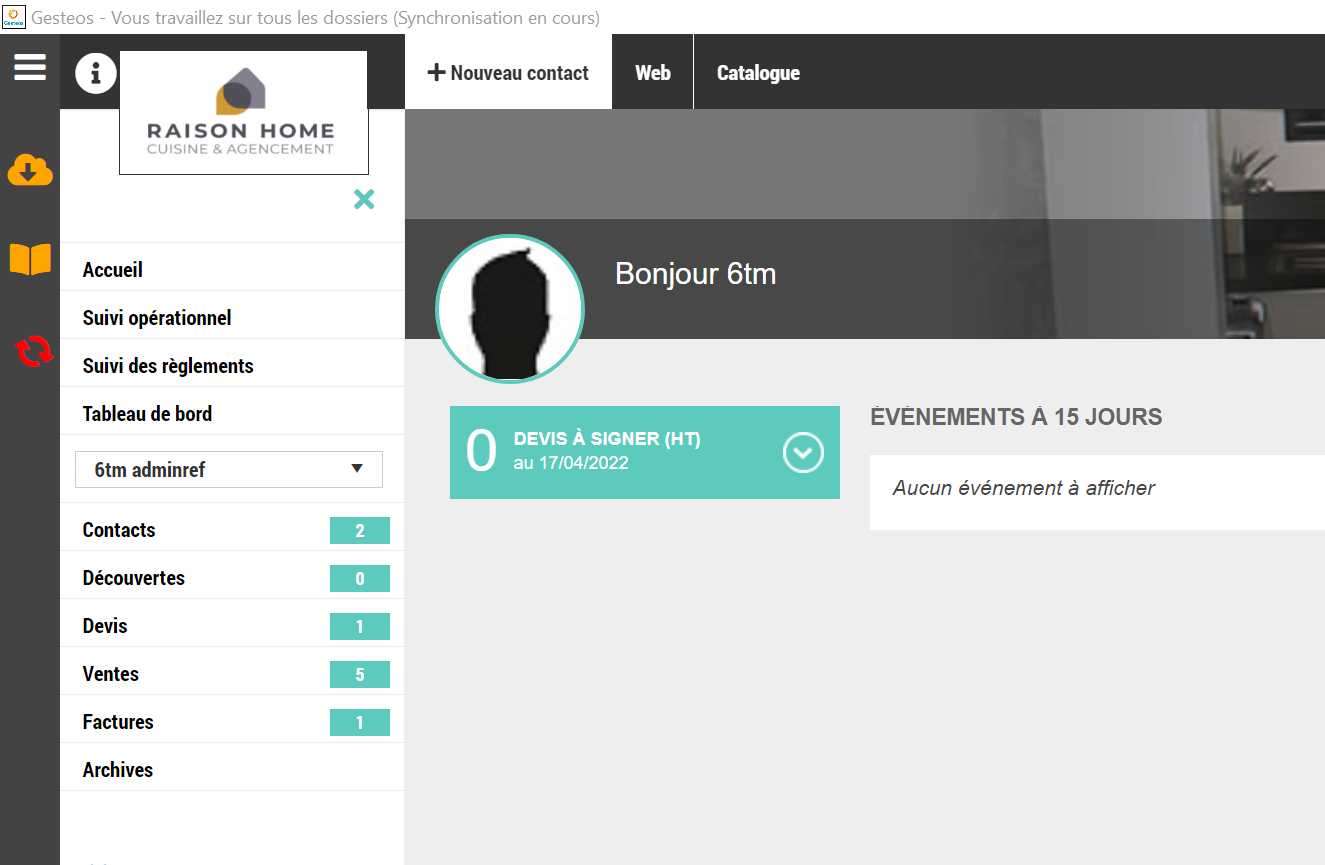Close the sidebar with the teal X

(x=364, y=199)
